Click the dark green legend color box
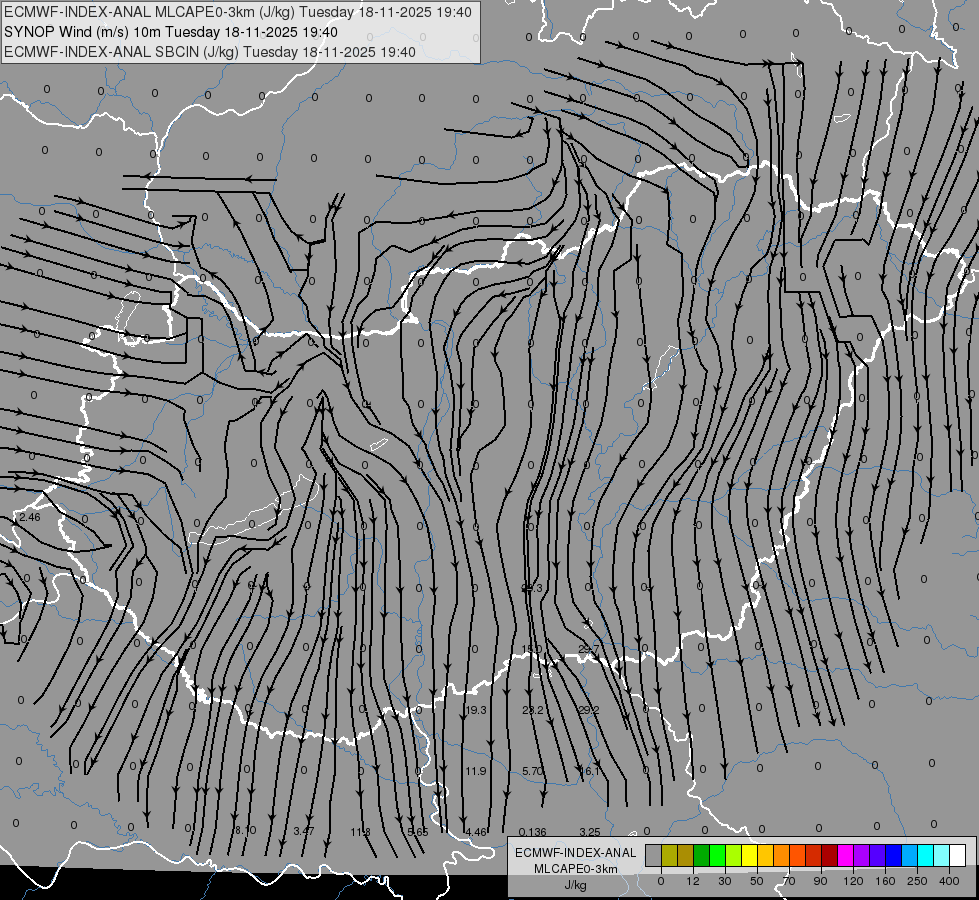This screenshot has height=900, width=979. click(701, 855)
